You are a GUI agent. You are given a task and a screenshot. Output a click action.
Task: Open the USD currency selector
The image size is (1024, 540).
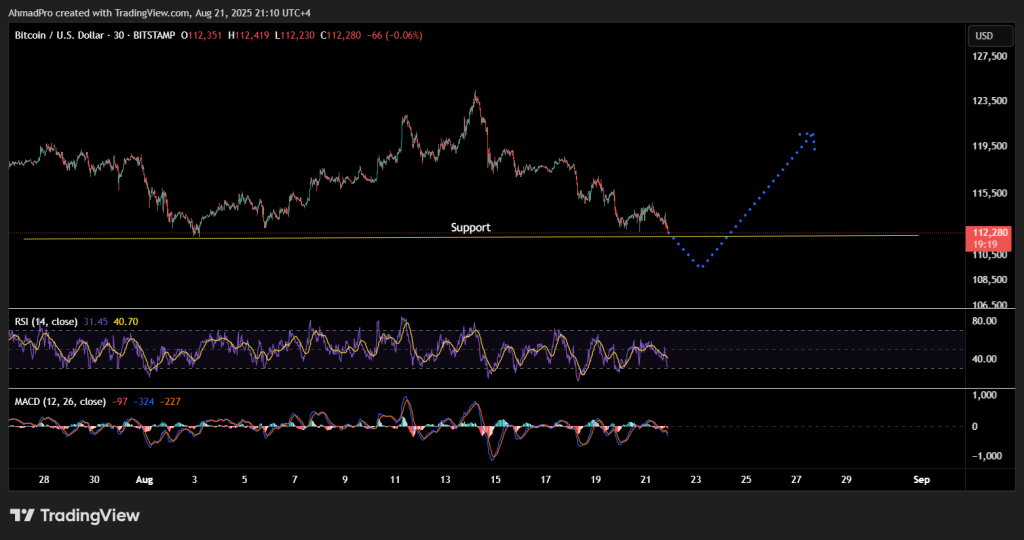click(x=983, y=36)
